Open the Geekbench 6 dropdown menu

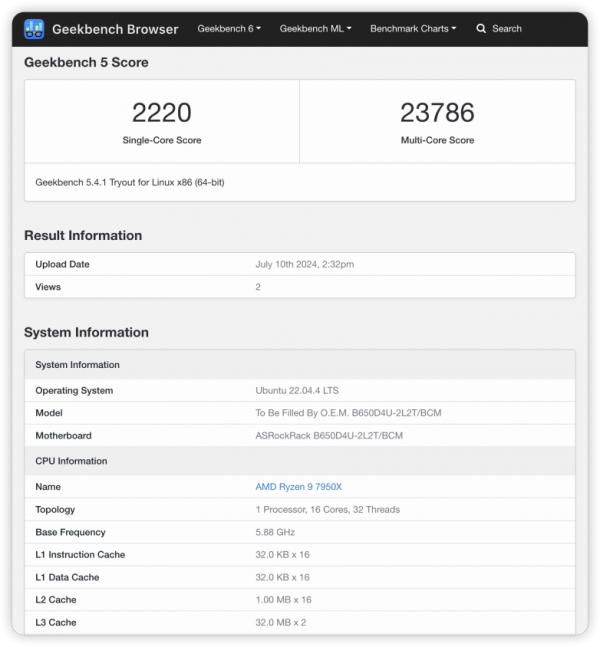229,28
